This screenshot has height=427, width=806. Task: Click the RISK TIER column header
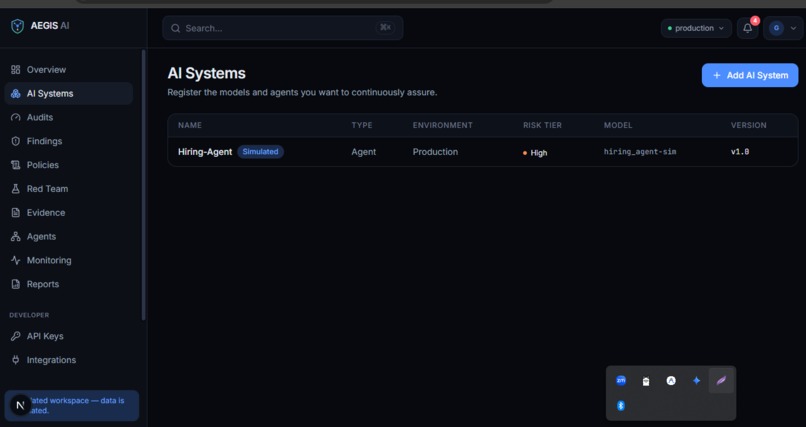coord(542,125)
